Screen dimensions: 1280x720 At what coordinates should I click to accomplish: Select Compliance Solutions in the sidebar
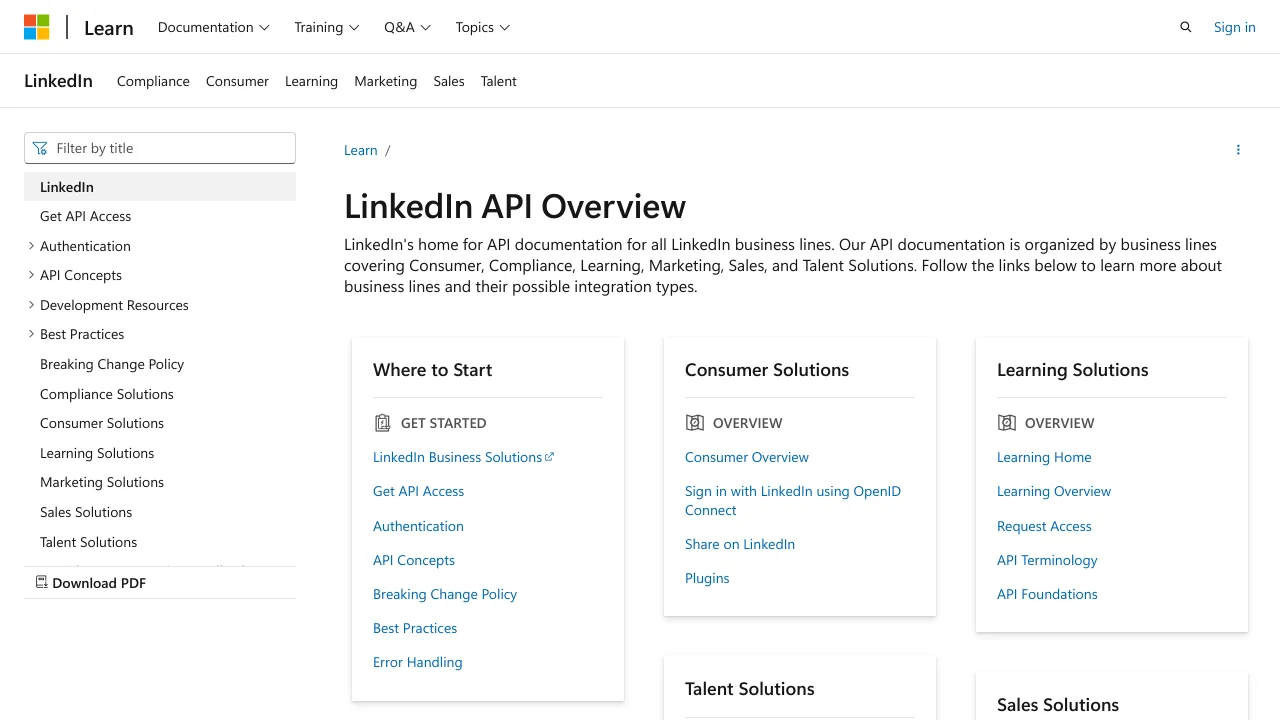coord(107,394)
